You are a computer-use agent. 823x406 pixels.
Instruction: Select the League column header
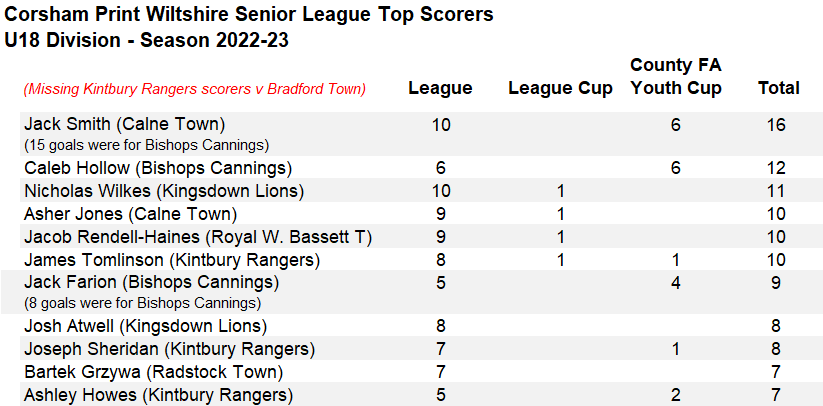coord(440,88)
